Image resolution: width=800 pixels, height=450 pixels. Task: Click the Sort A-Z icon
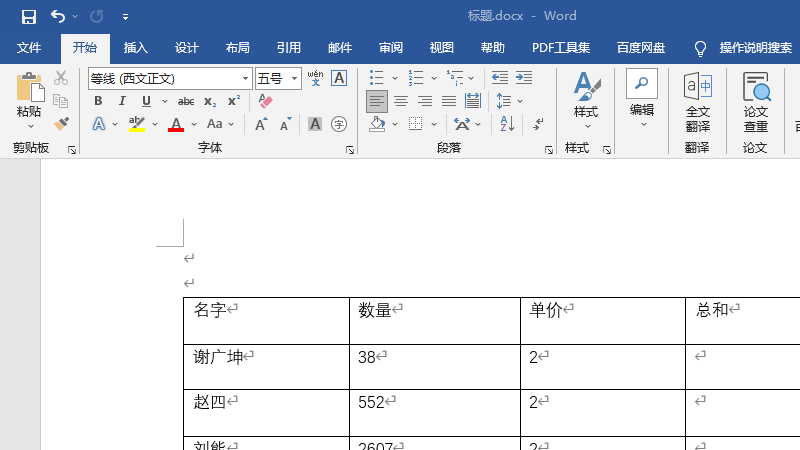pyautogui.click(x=506, y=124)
